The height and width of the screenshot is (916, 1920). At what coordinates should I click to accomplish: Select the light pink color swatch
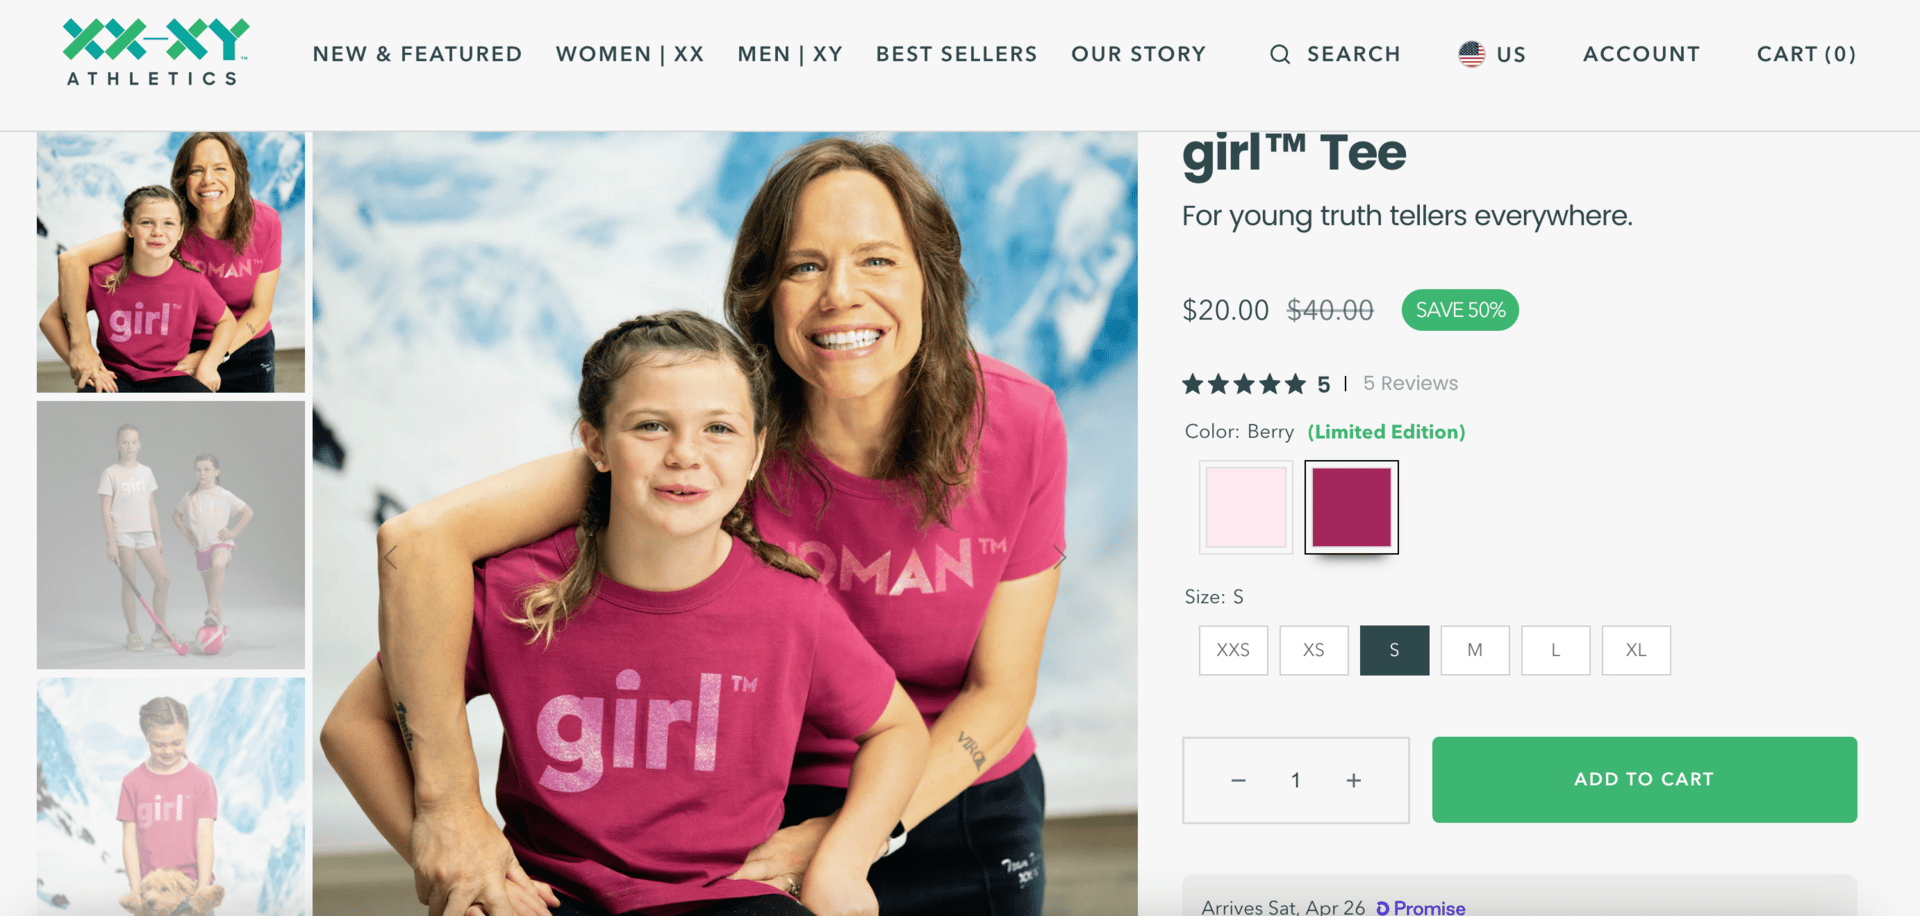[1246, 507]
